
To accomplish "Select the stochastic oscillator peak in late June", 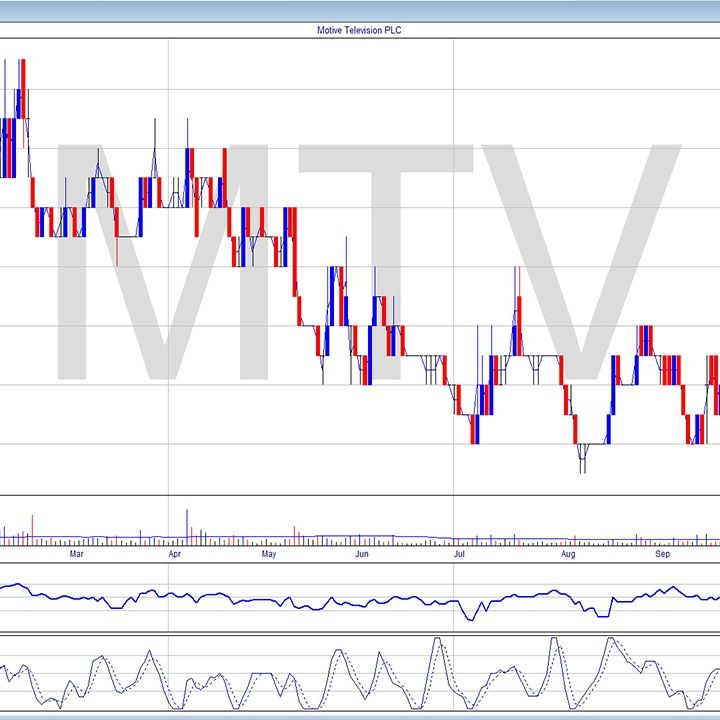I will tap(436, 642).
